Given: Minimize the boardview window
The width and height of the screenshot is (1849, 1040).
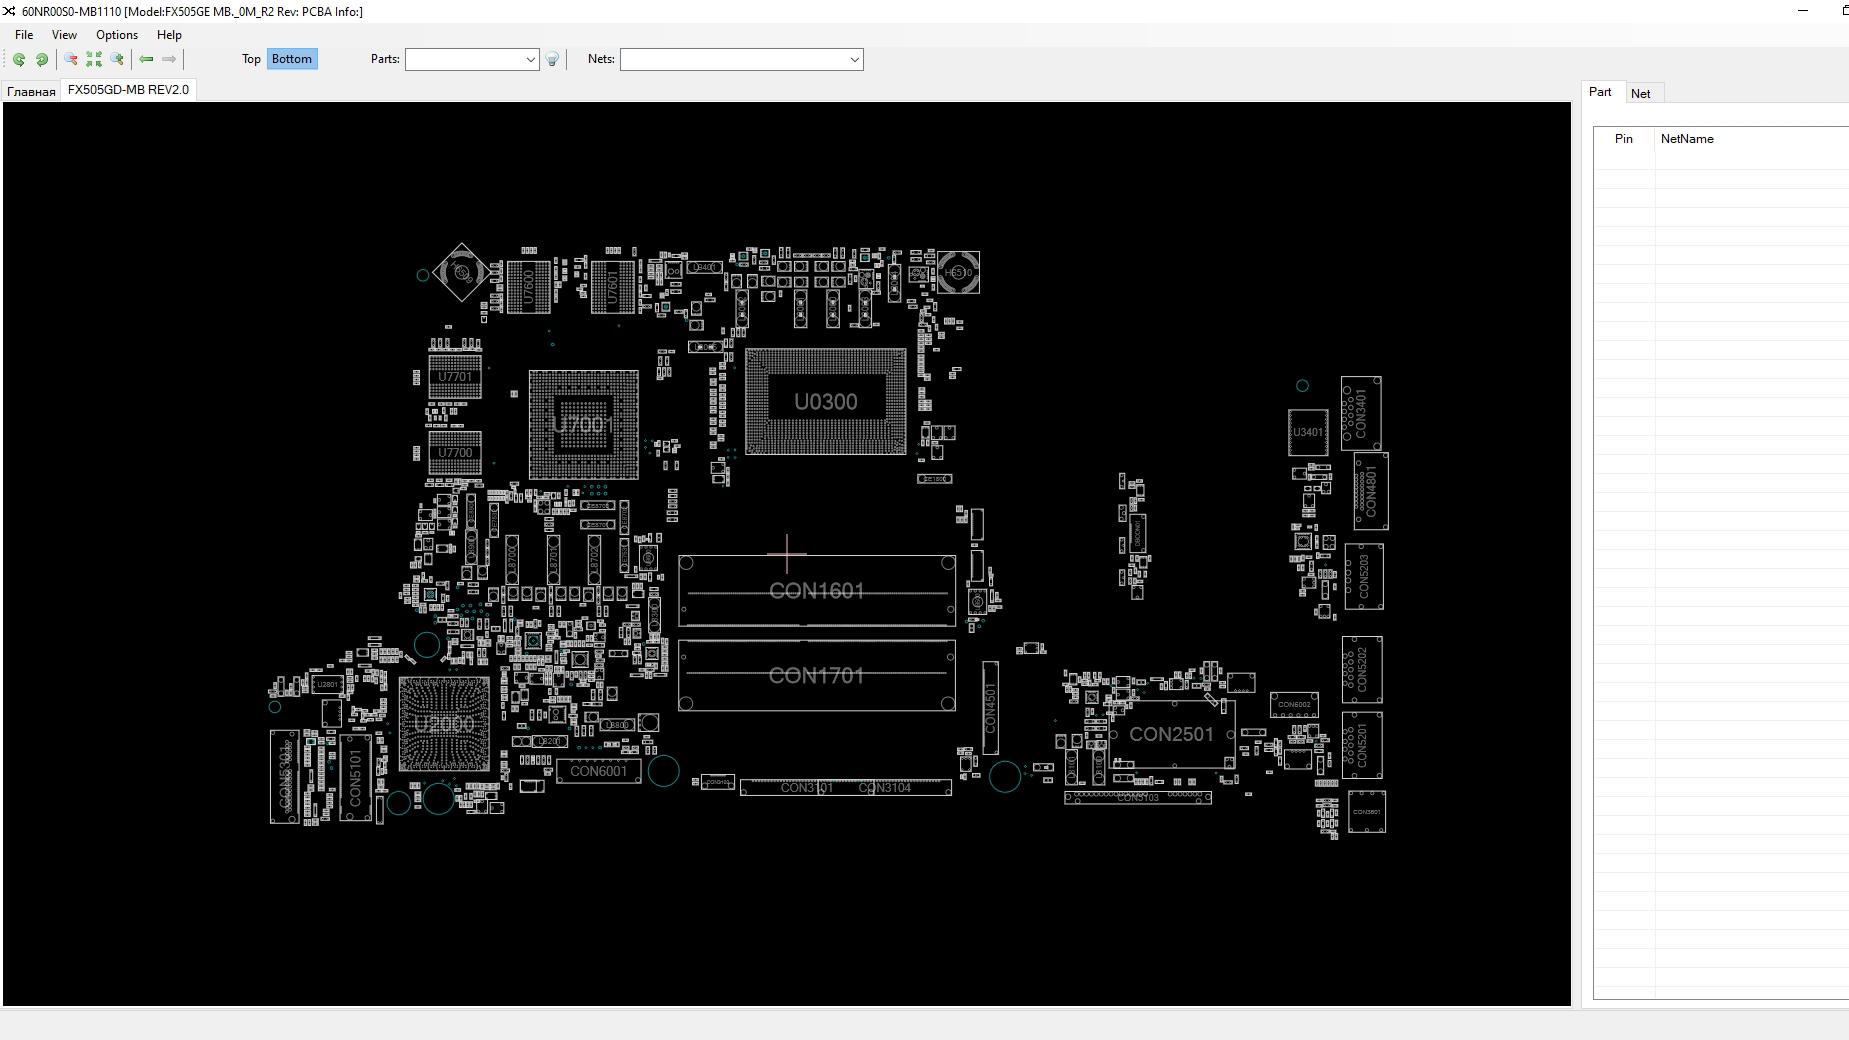Looking at the screenshot, I should [x=1803, y=11].
